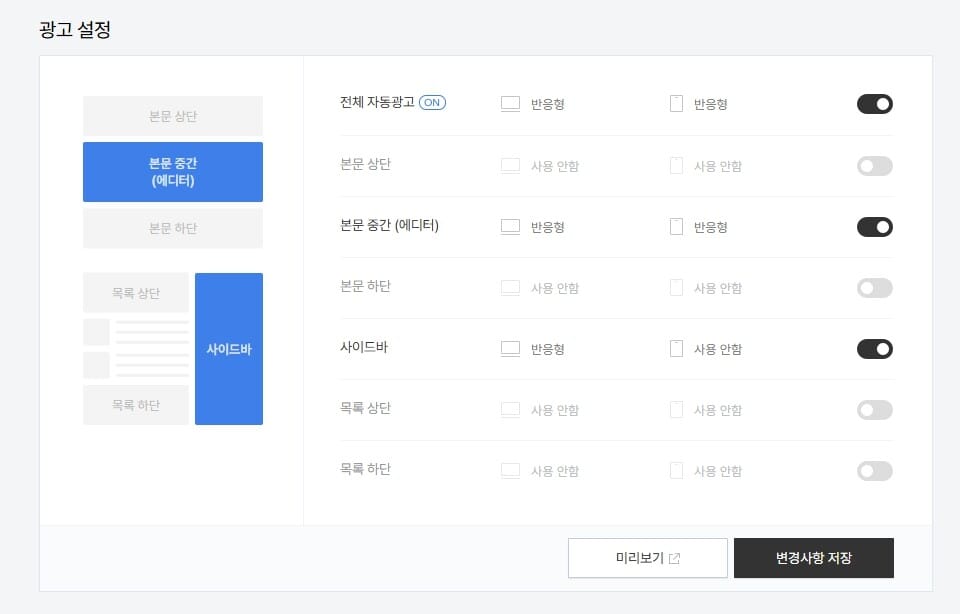Toggle off the 전체 자동광고 switch

874,104
